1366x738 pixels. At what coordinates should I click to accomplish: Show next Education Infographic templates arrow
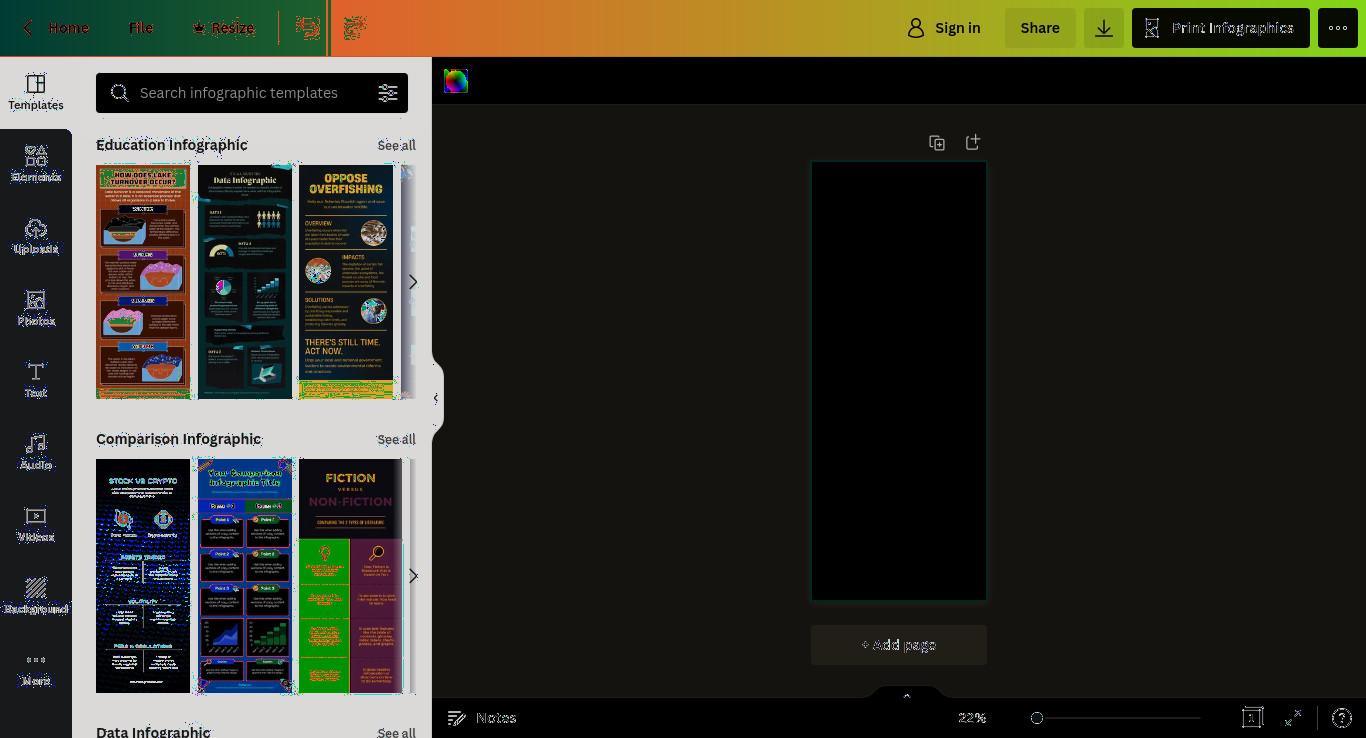pyautogui.click(x=412, y=282)
